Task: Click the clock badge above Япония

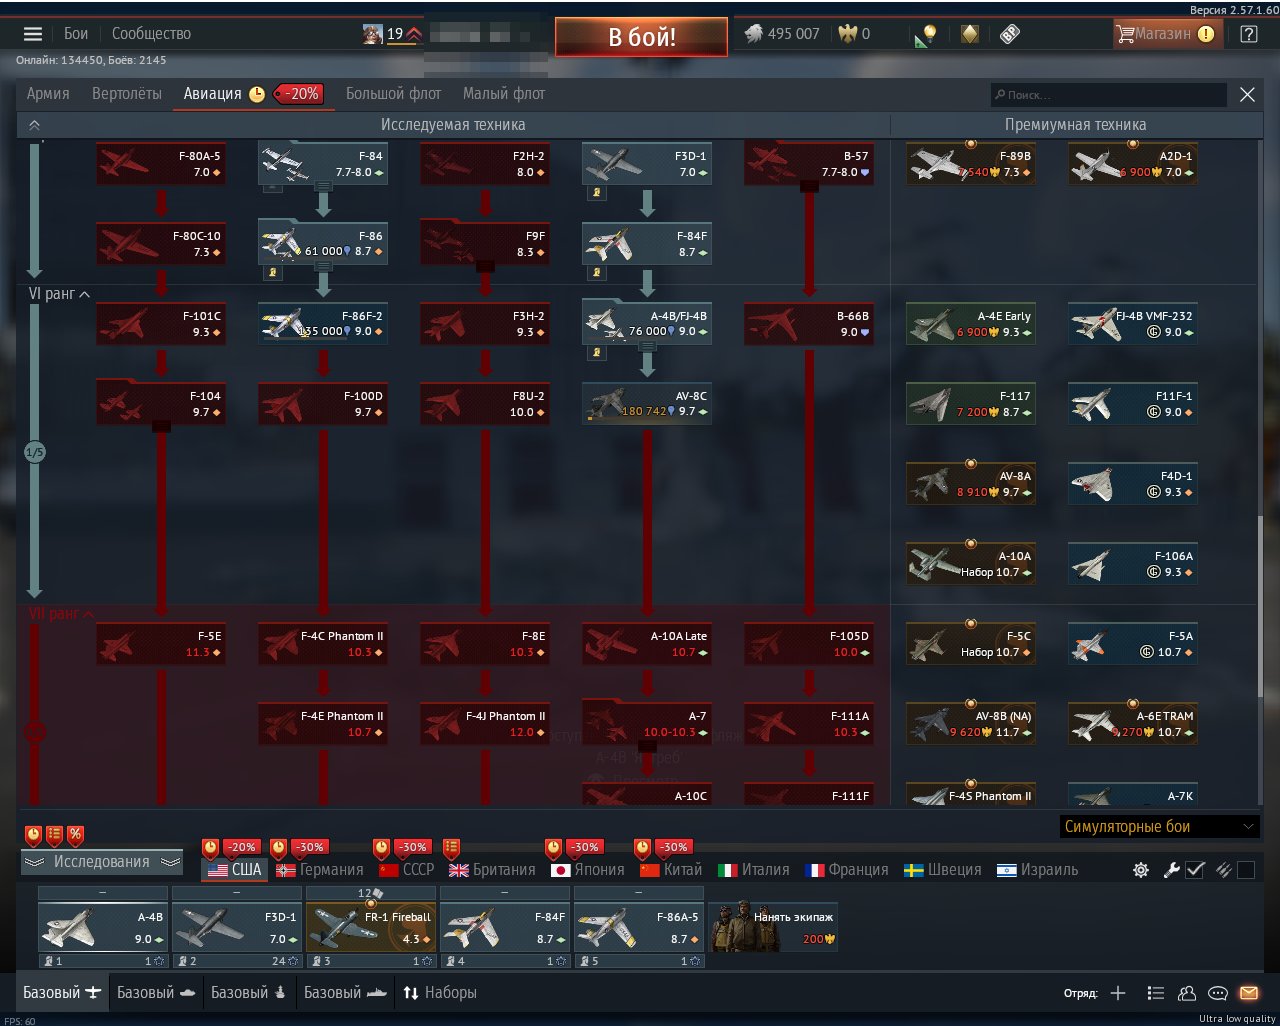Action: tap(553, 848)
